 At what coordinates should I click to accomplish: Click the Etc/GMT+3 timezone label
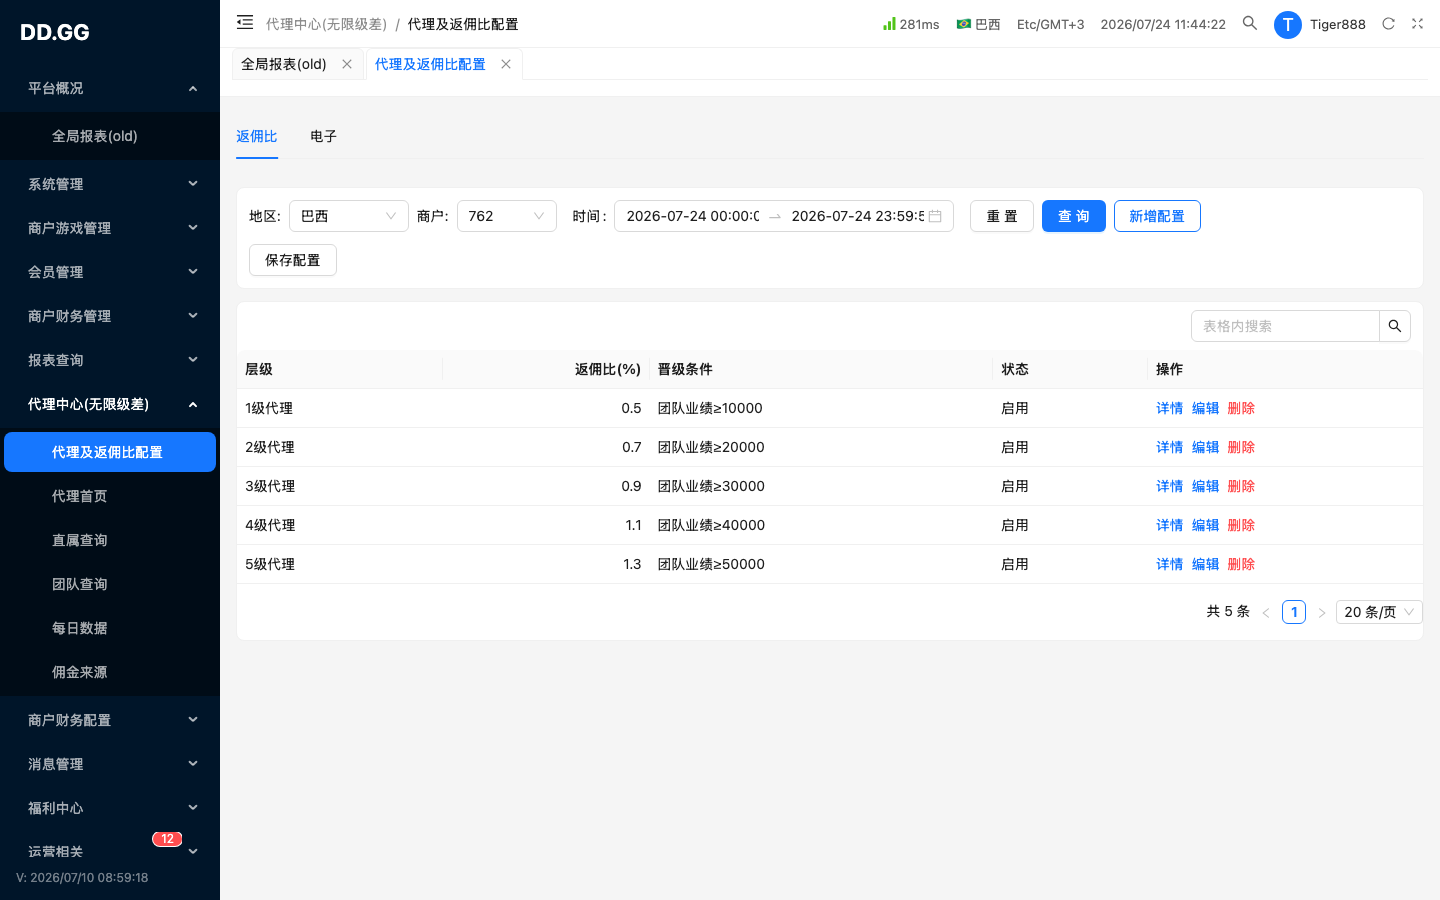[1050, 24]
